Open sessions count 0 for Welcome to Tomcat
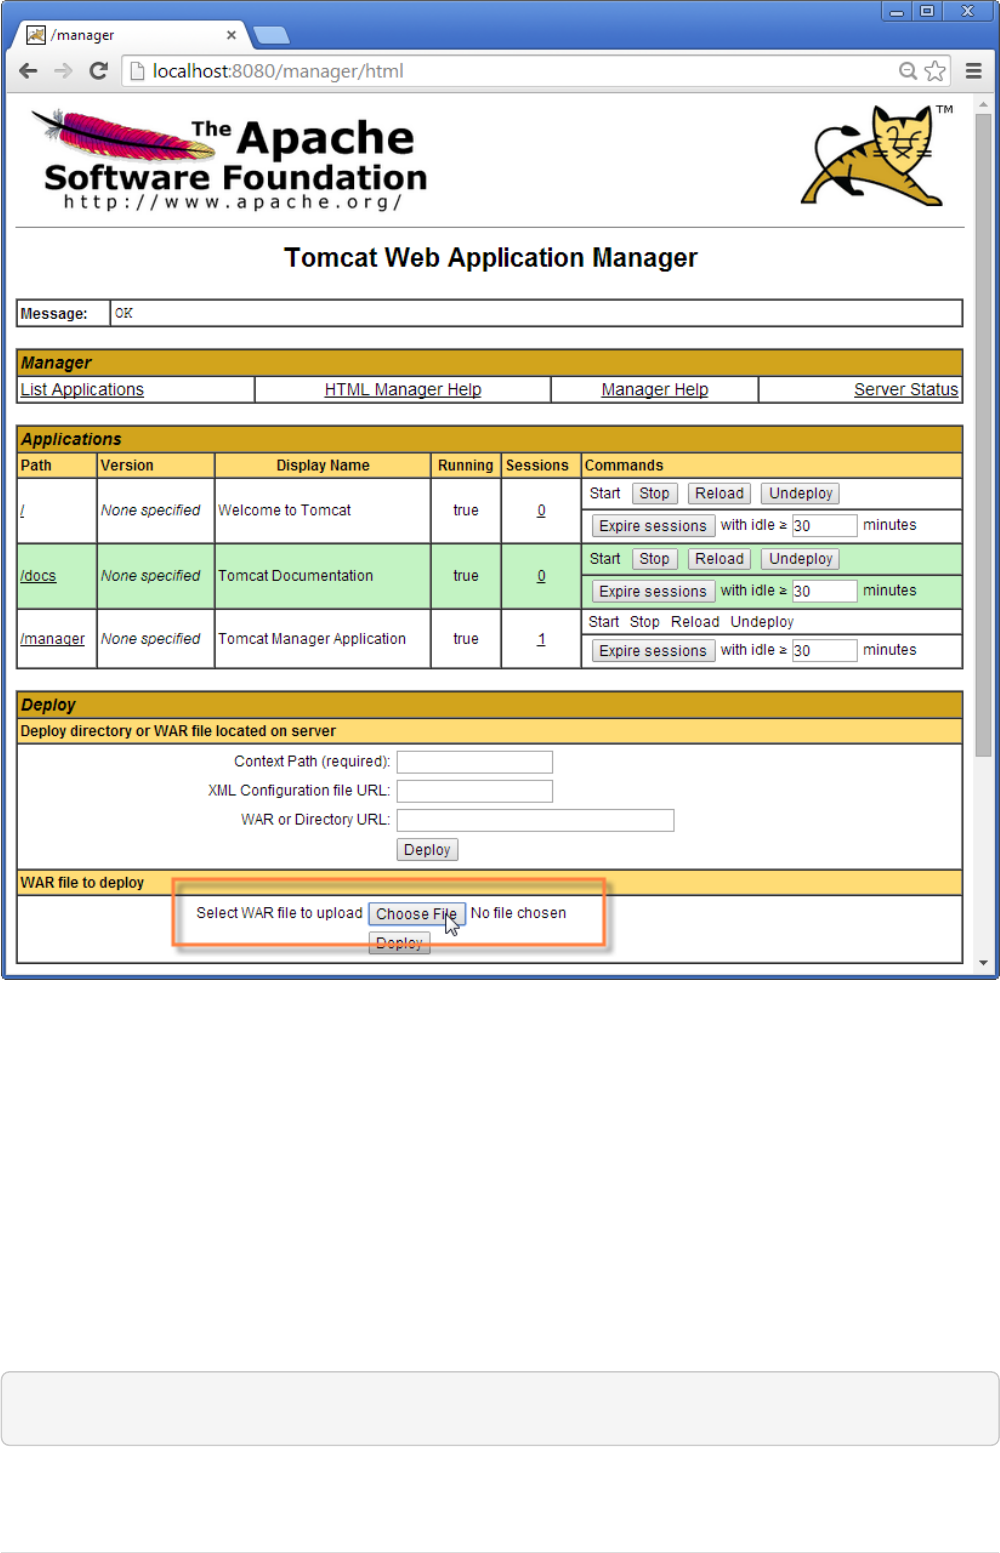This screenshot has width=1000, height=1553. click(x=541, y=510)
